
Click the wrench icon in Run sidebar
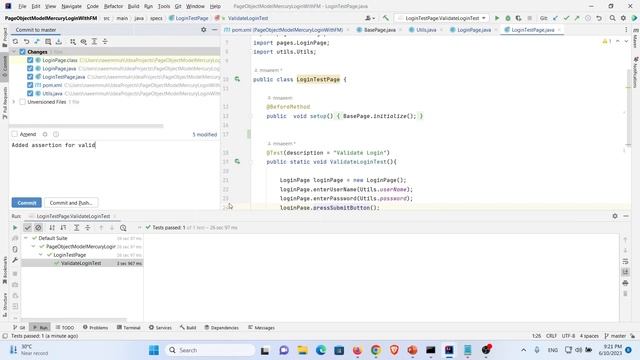click(15, 260)
